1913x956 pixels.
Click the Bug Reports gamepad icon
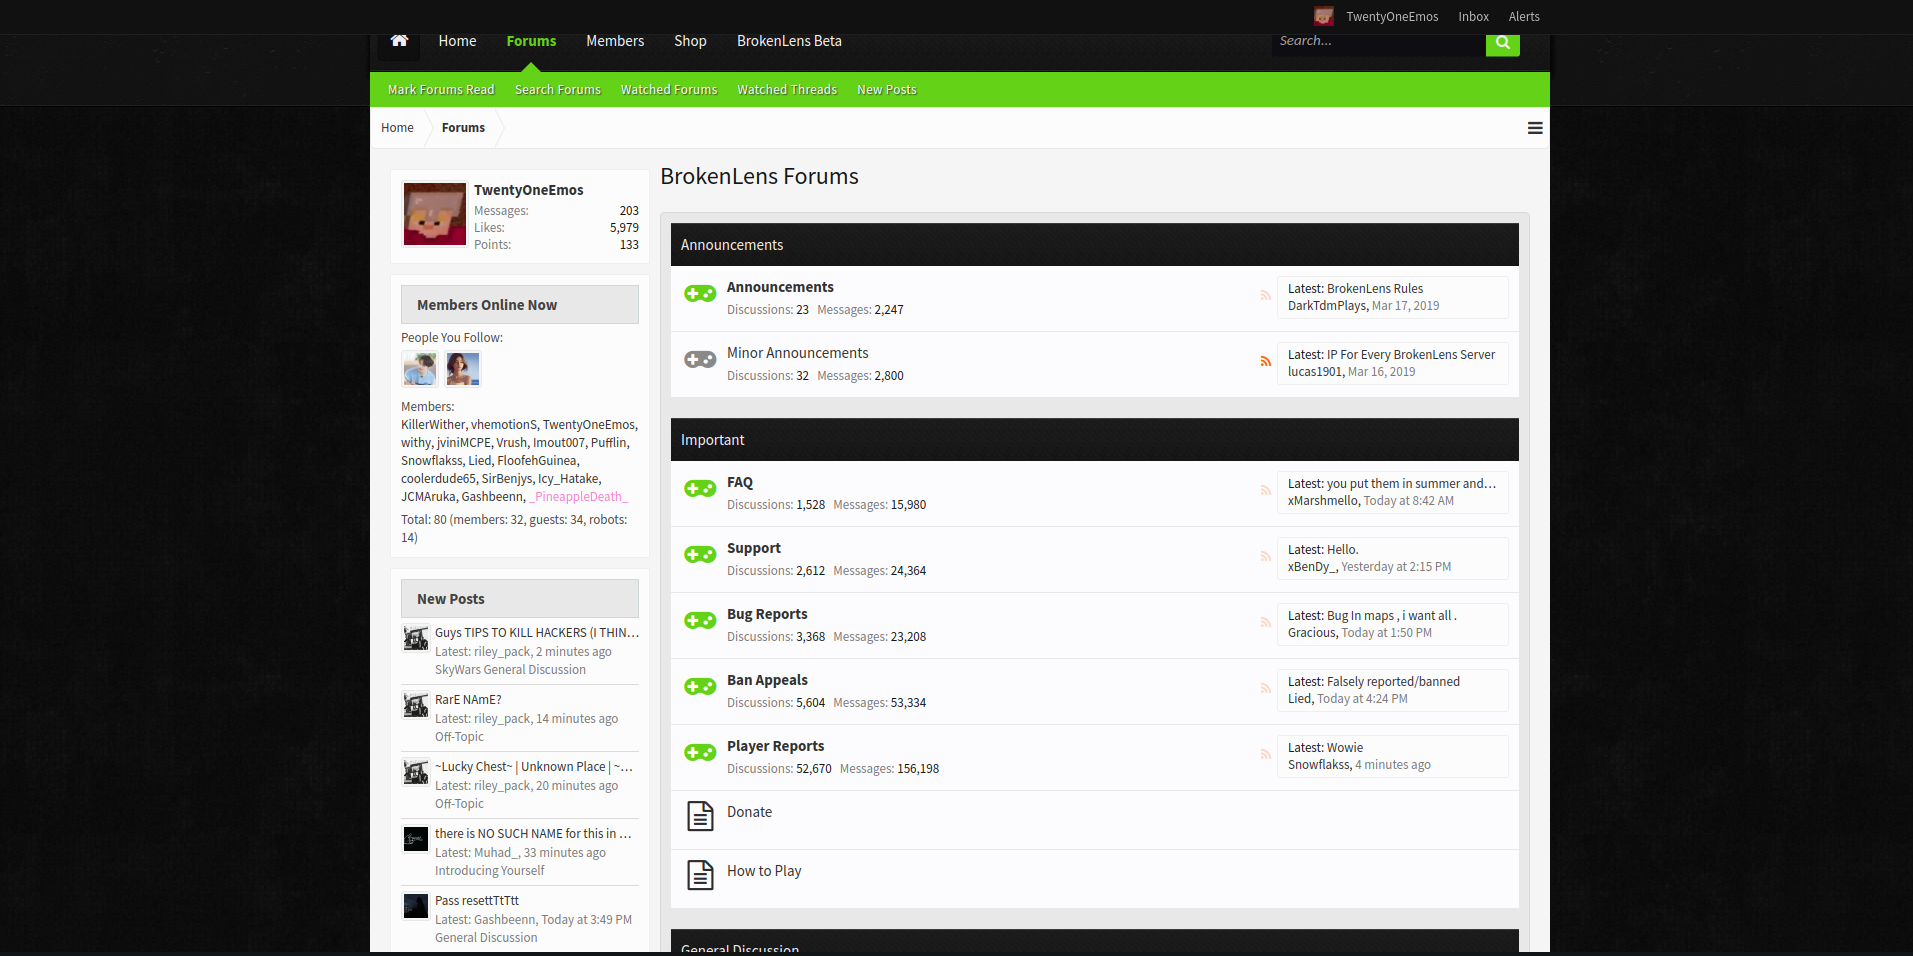[700, 620]
